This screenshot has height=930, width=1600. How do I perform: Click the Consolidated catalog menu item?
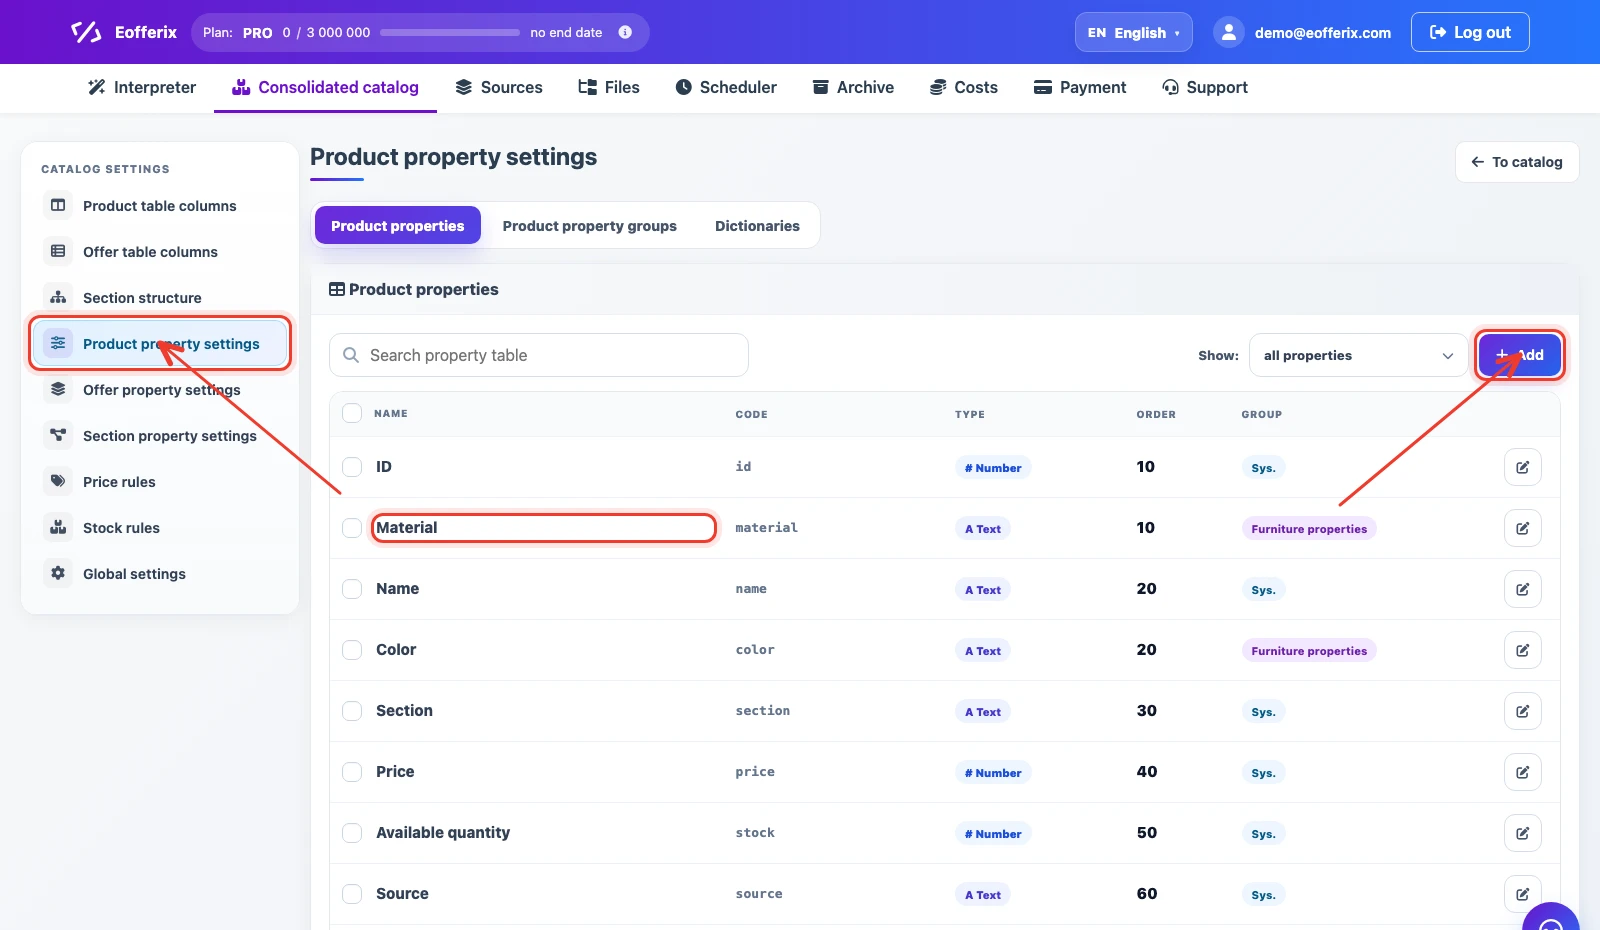pyautogui.click(x=325, y=87)
